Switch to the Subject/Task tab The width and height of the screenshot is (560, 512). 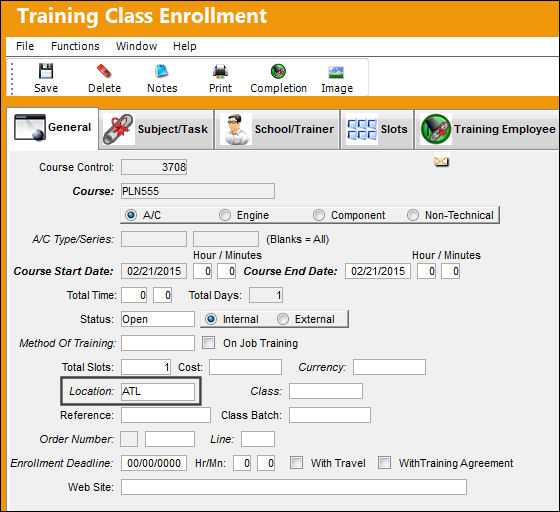pos(156,129)
